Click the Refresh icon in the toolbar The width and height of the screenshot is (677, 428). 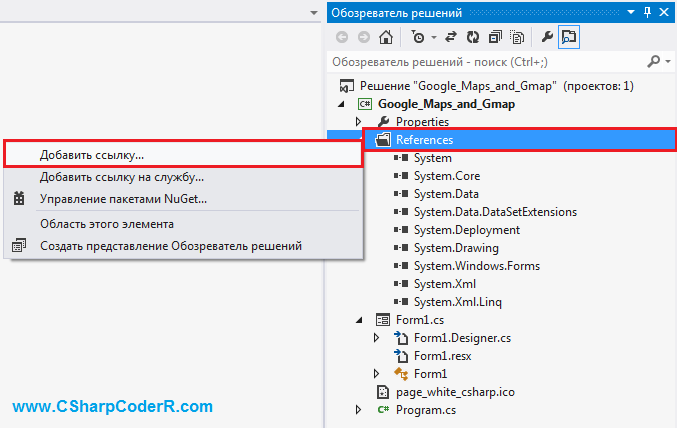(473, 37)
